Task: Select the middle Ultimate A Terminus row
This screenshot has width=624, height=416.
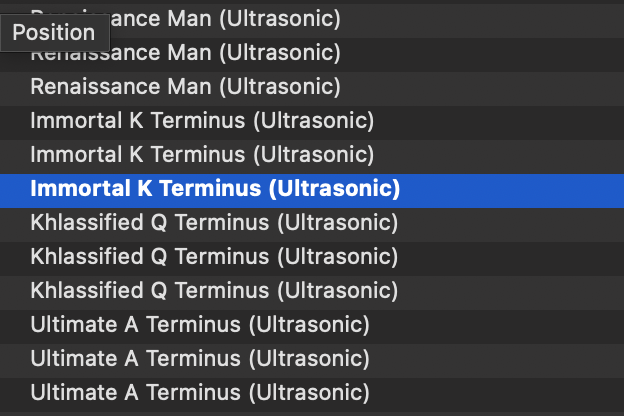Action: [200, 358]
